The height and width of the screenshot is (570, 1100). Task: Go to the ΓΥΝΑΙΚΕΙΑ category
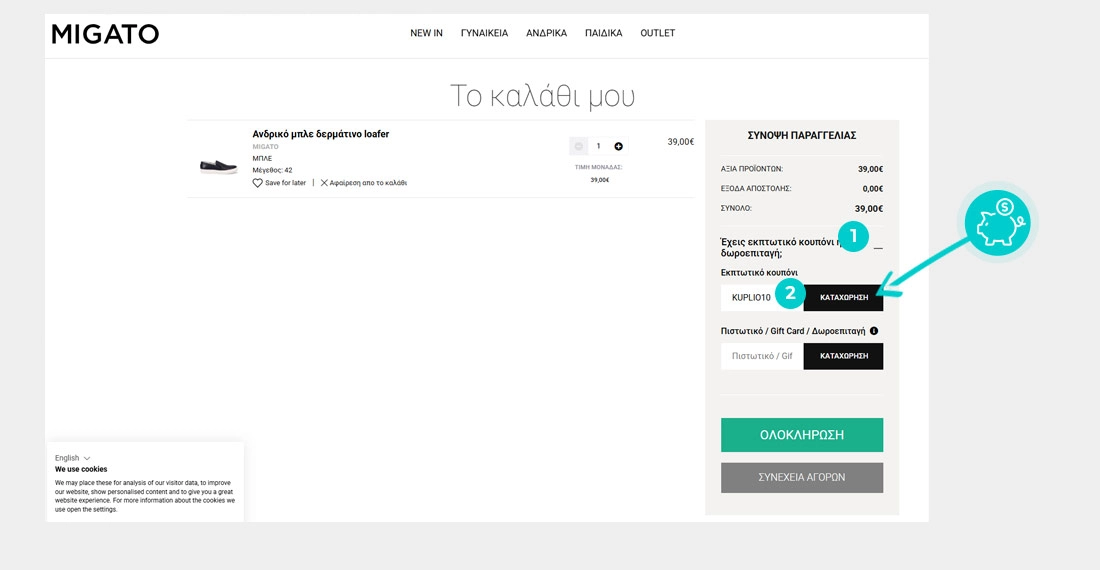[484, 33]
